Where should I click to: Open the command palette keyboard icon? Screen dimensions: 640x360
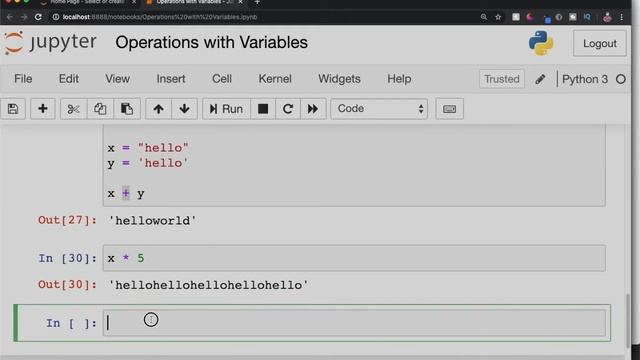pyautogui.click(x=449, y=109)
